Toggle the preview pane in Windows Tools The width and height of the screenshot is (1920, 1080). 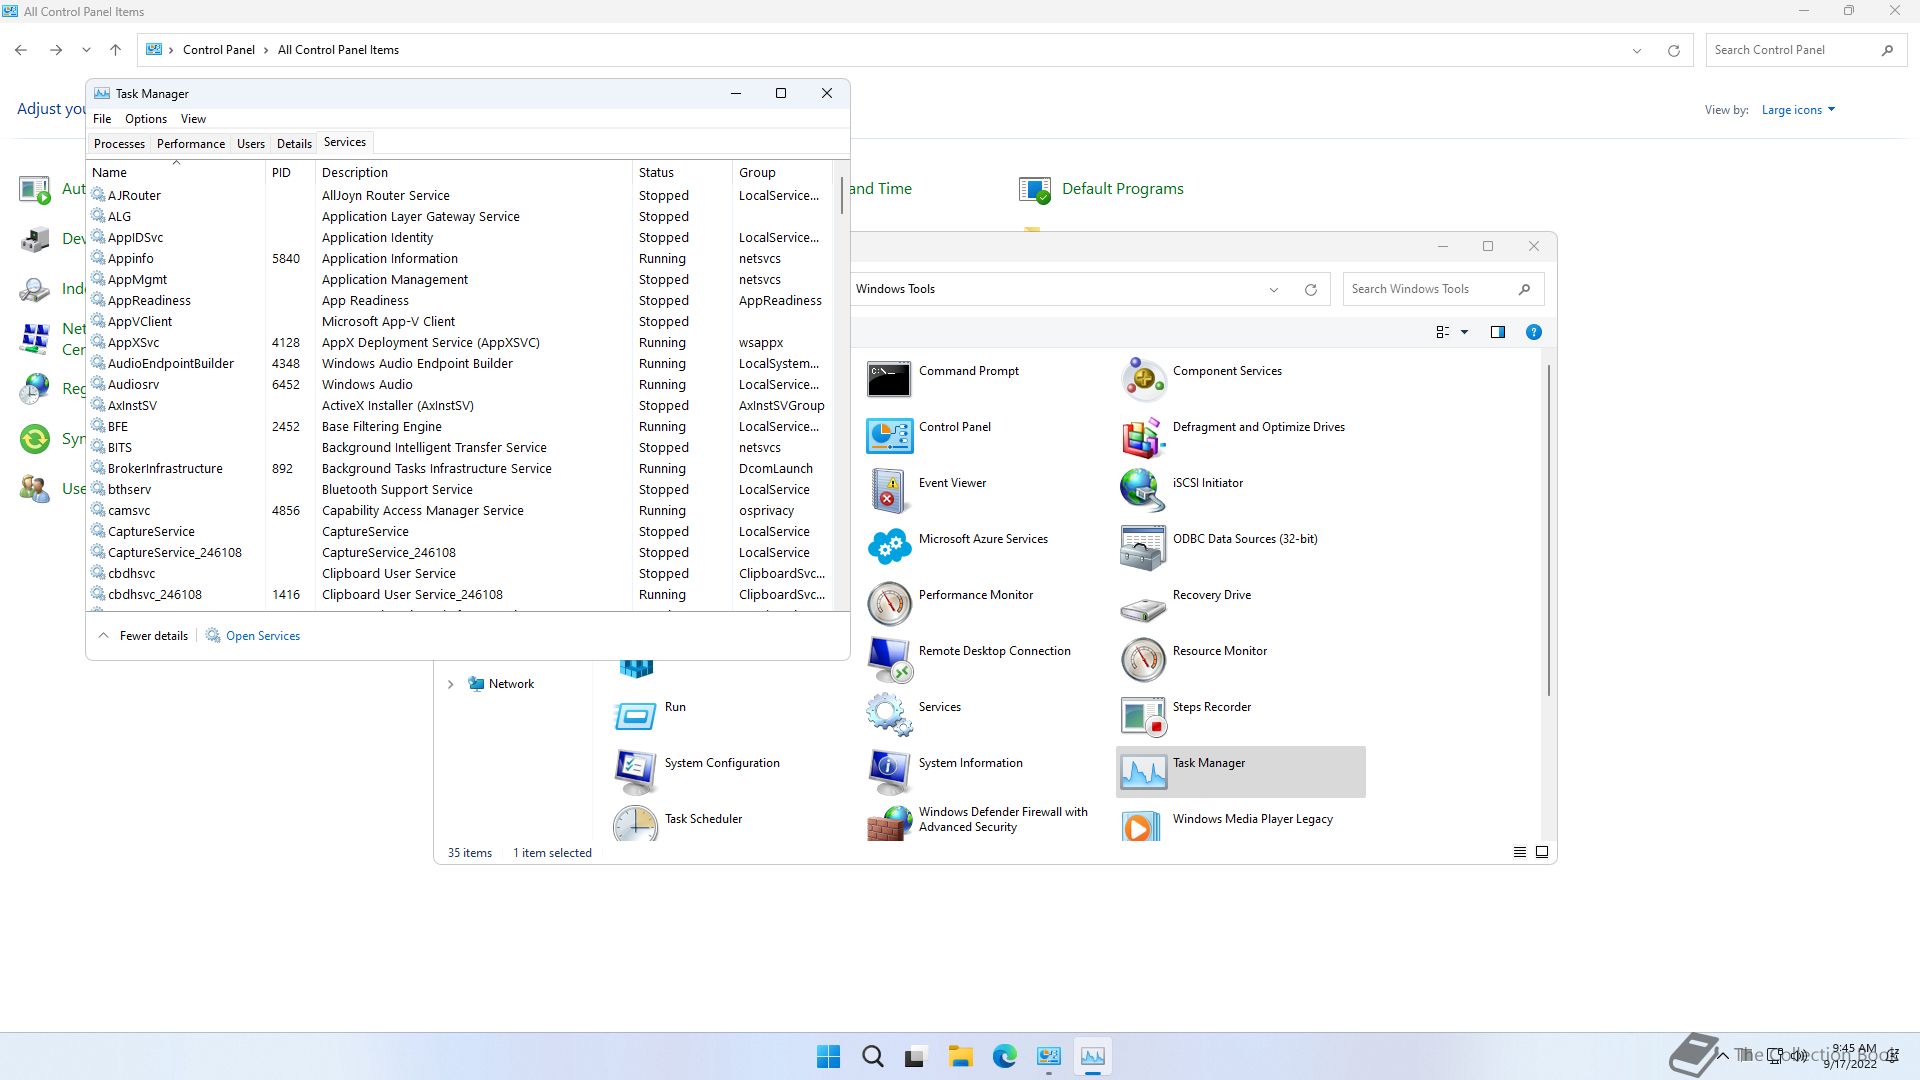tap(1497, 332)
